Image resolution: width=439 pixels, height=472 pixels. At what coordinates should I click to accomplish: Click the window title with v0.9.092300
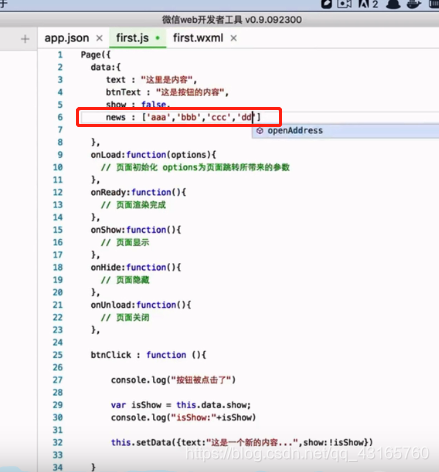pyautogui.click(x=232, y=20)
